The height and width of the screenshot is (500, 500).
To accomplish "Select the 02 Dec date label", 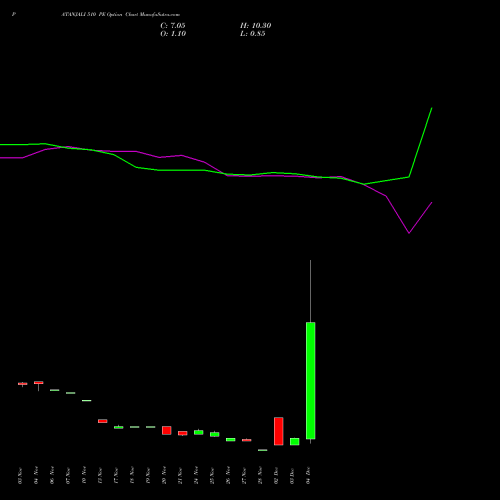I will coord(276,475).
